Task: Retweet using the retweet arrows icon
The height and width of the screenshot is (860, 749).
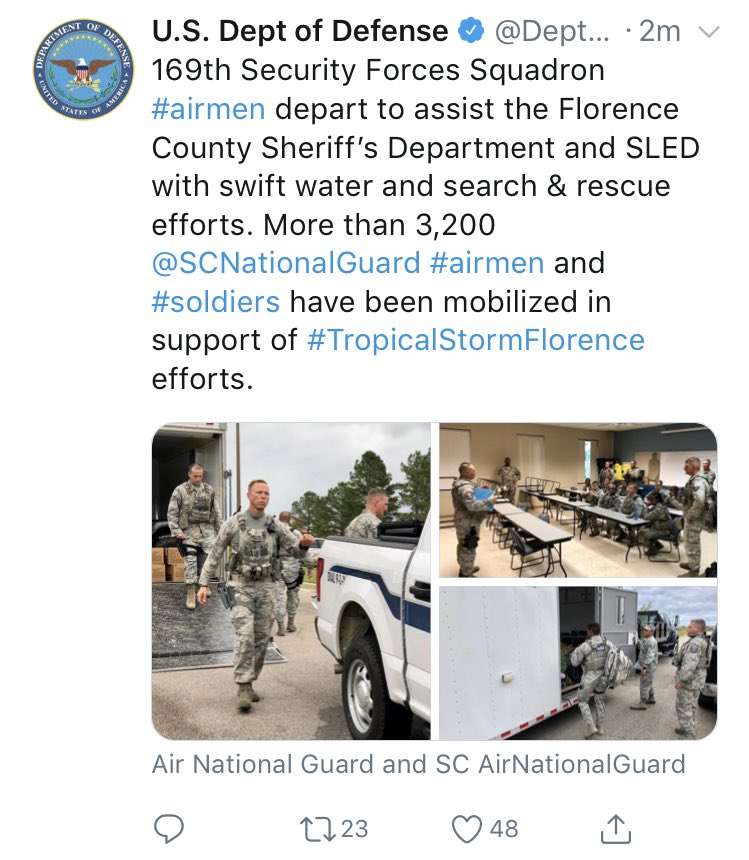Action: click(317, 829)
